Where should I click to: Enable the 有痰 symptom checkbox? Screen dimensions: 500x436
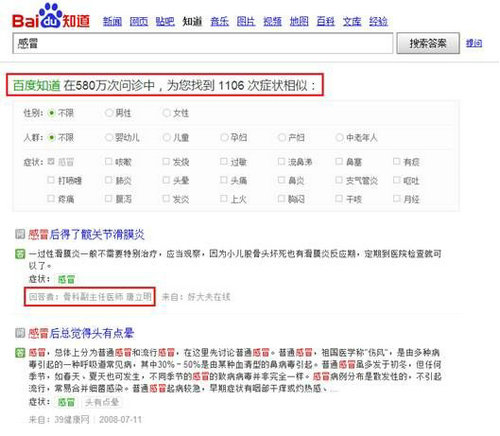tap(397, 162)
